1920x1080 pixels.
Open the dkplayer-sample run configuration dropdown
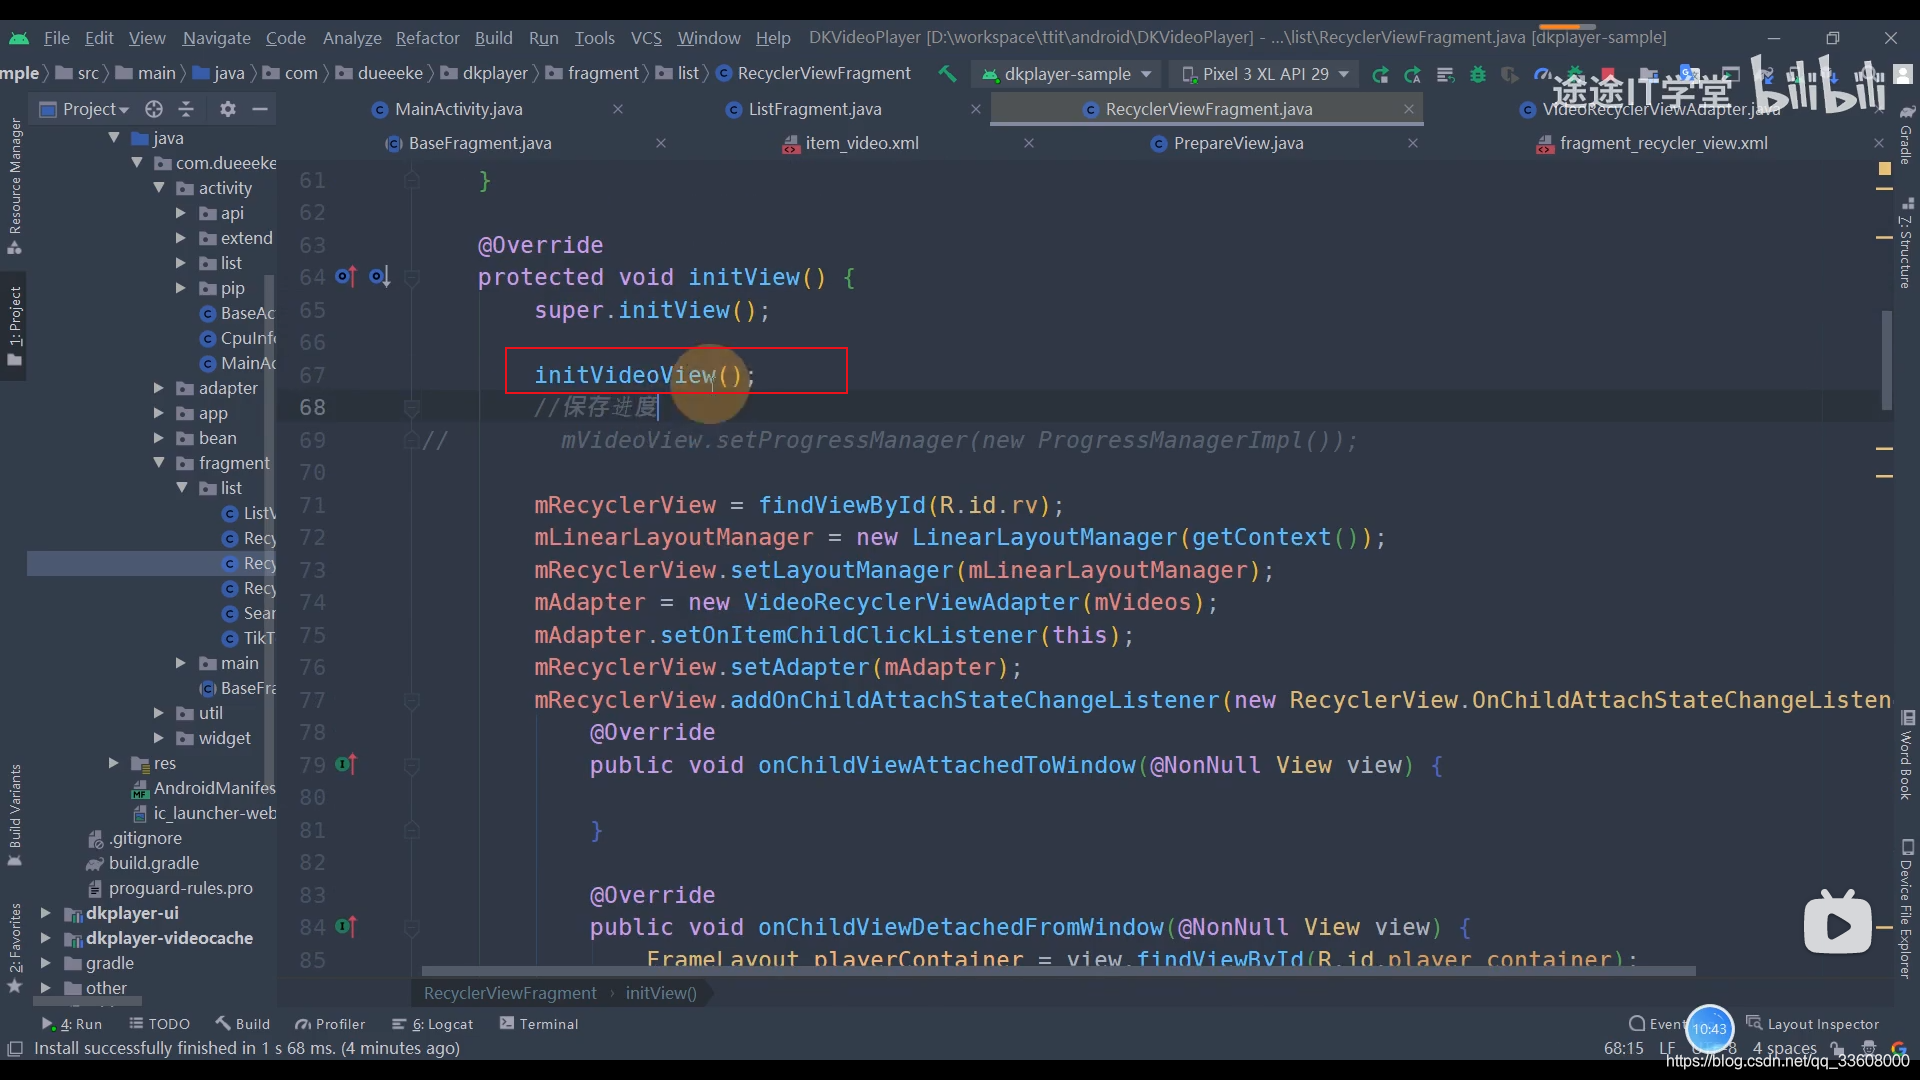pos(1067,74)
